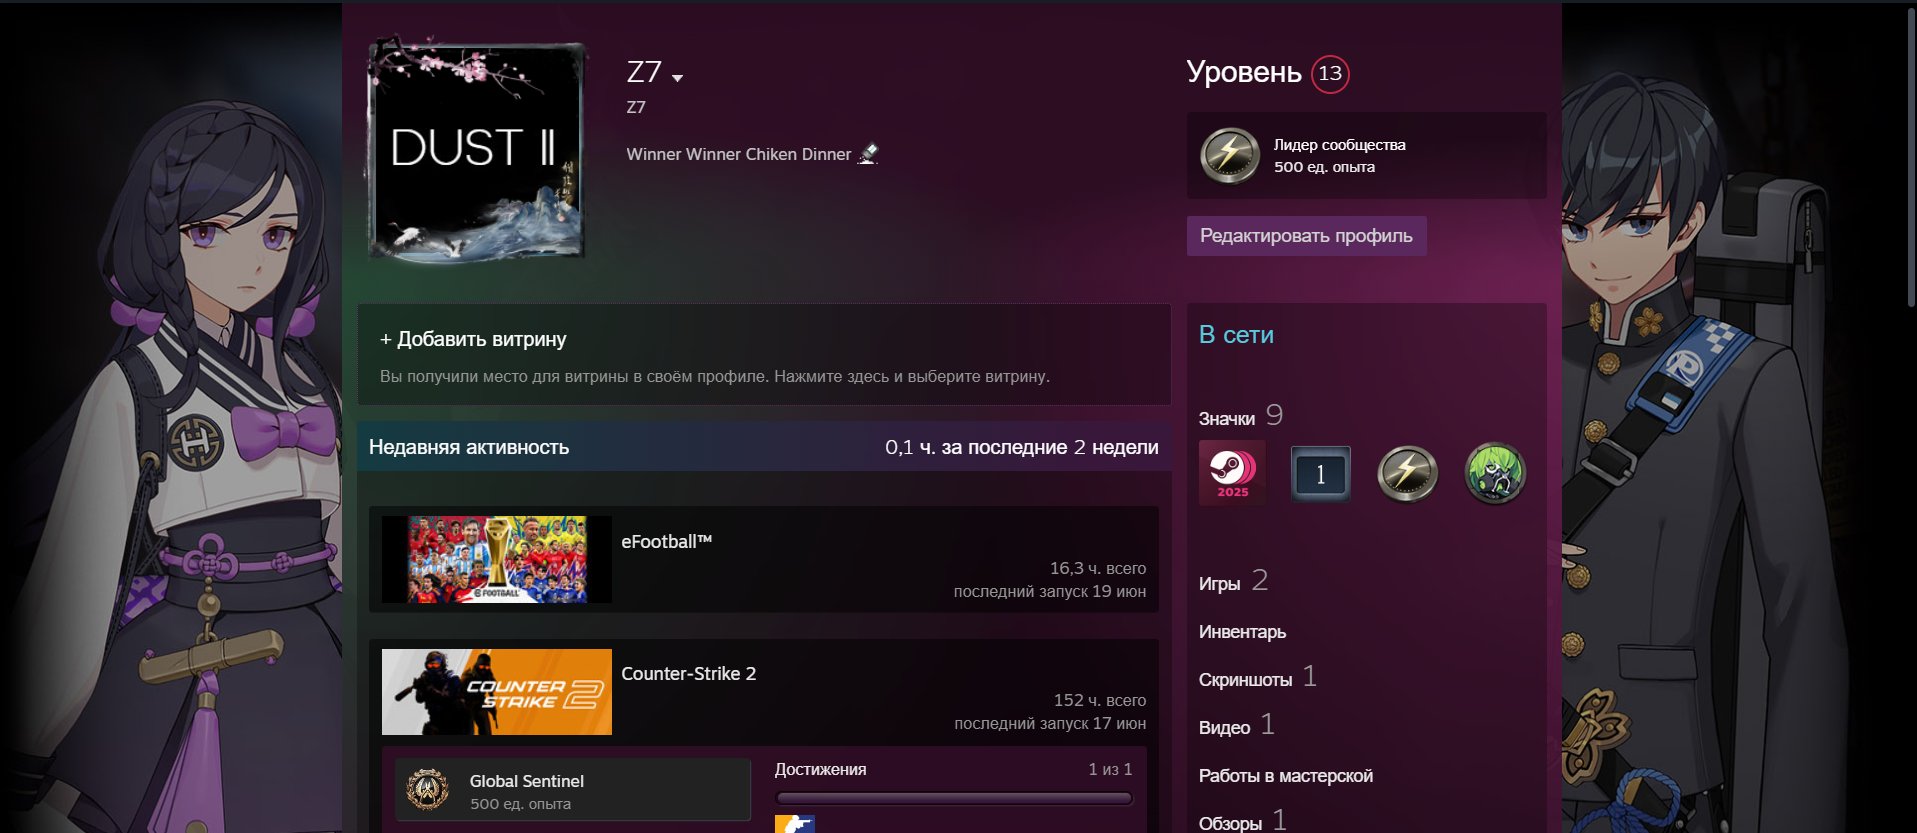Click the Global Sentinel badge name
Image resolution: width=1917 pixels, height=833 pixels.
point(527,781)
